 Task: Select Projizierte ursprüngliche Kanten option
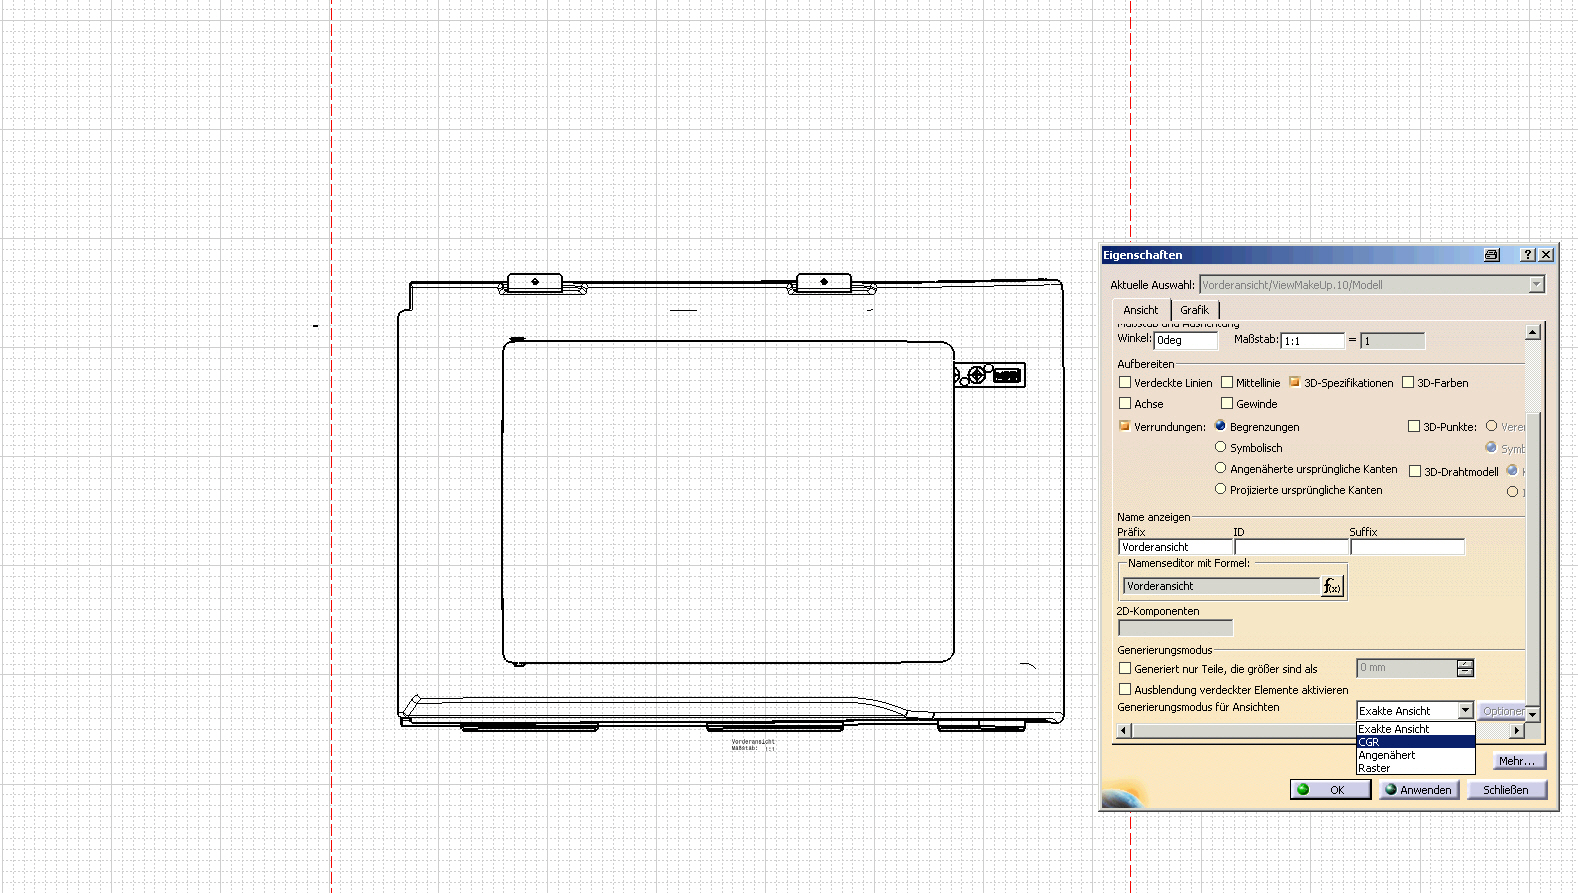coord(1220,489)
